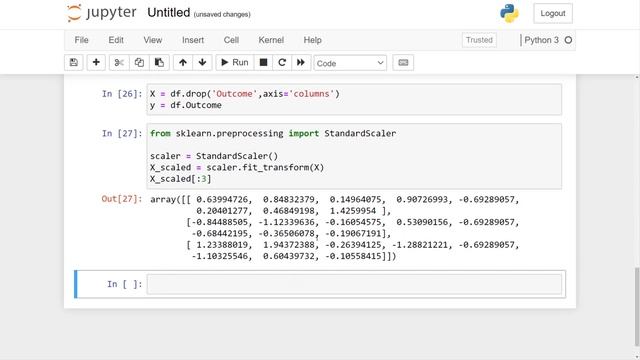640x360 pixels.
Task: Open the Kernel menu
Action: (x=271, y=40)
